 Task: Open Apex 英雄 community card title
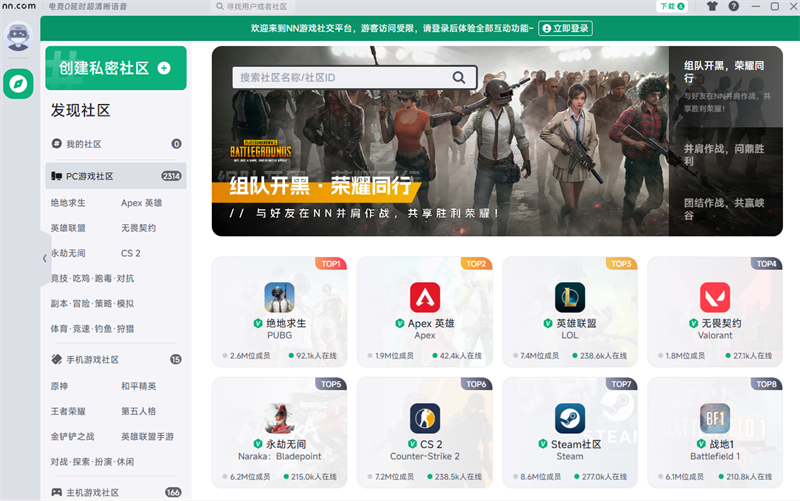[431, 323]
